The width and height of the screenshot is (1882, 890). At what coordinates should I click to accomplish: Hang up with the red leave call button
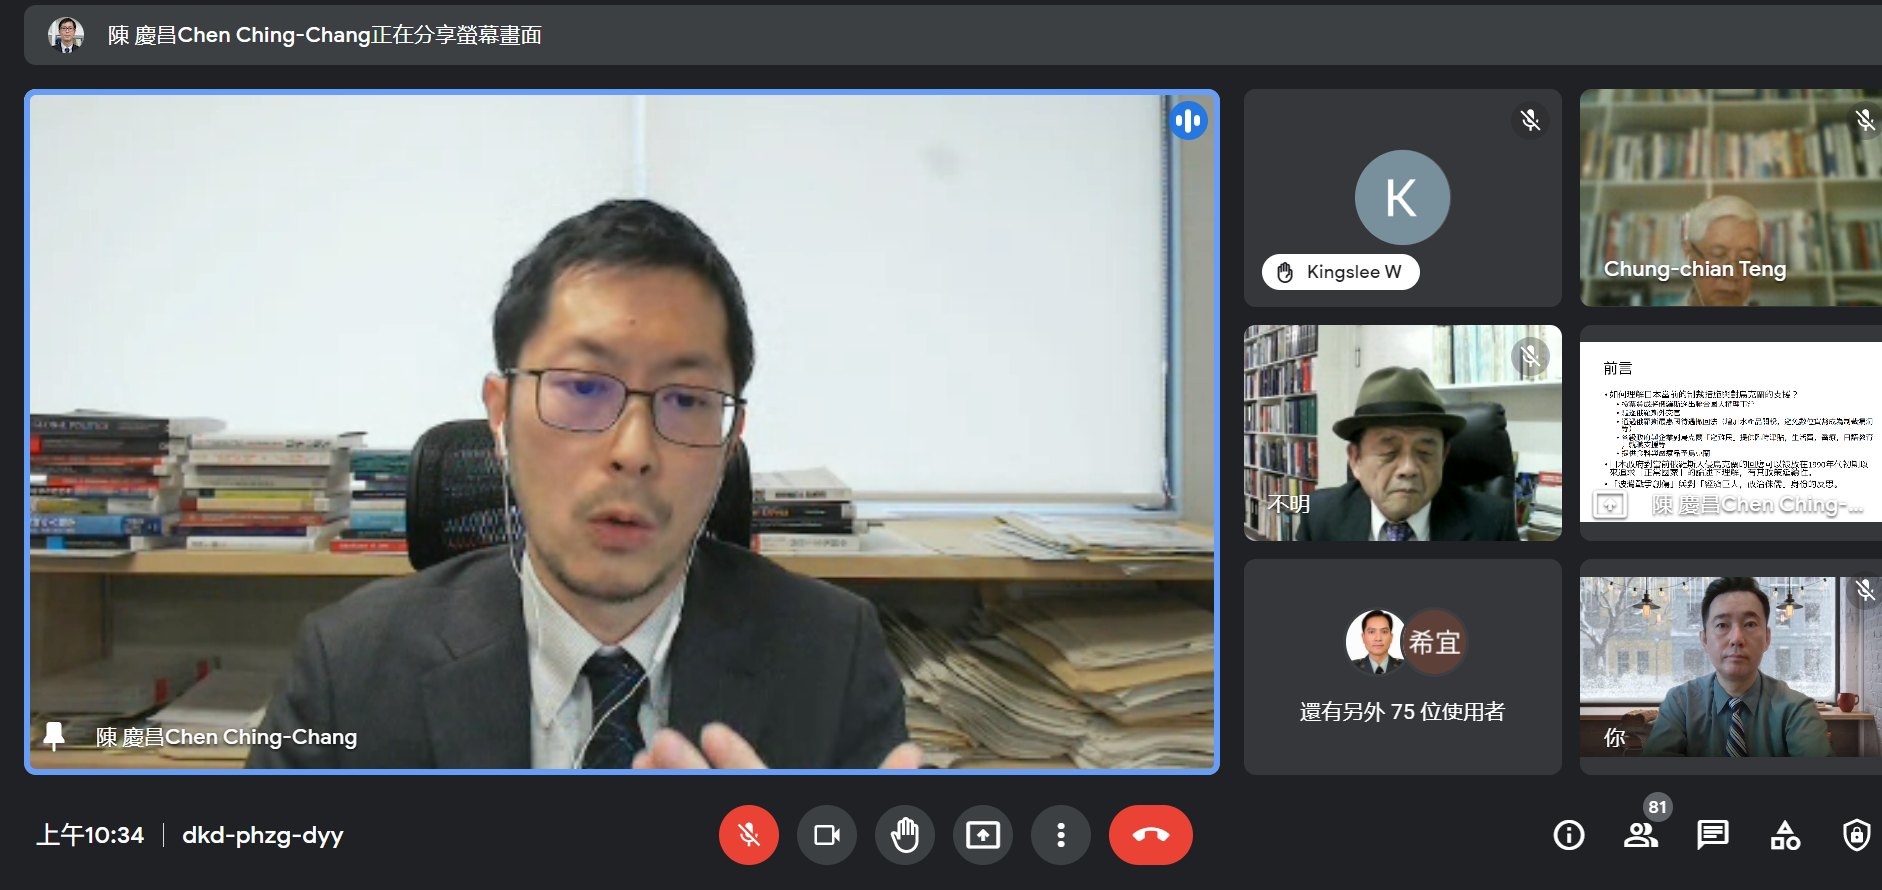tap(1150, 835)
